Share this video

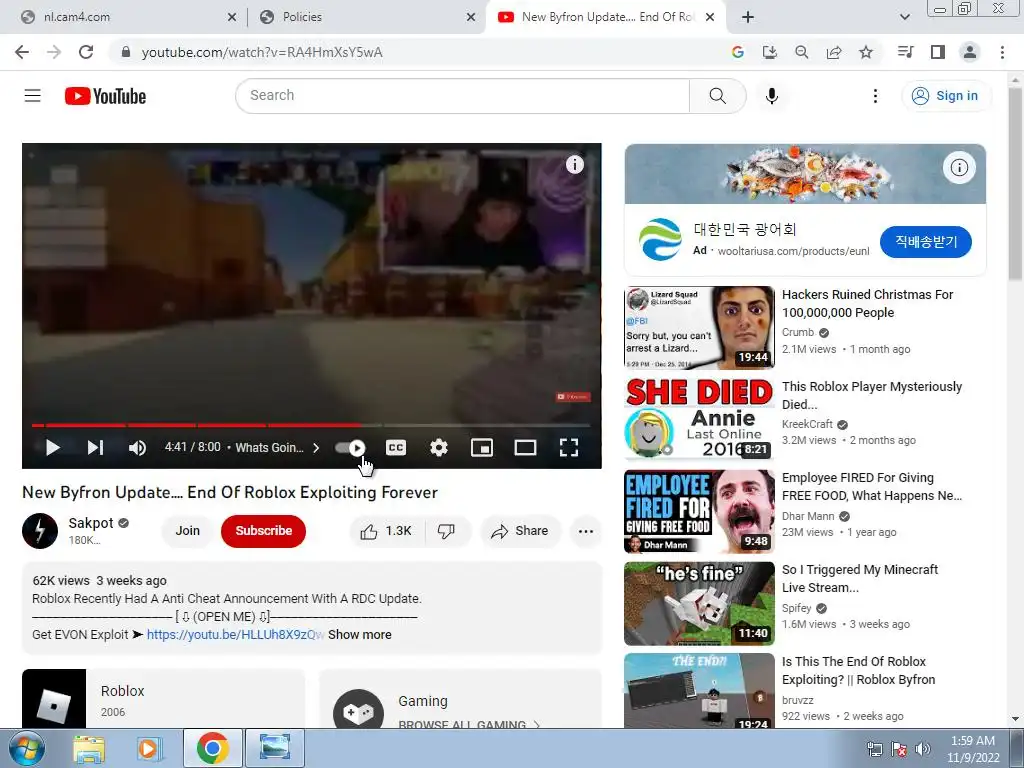[520, 531]
